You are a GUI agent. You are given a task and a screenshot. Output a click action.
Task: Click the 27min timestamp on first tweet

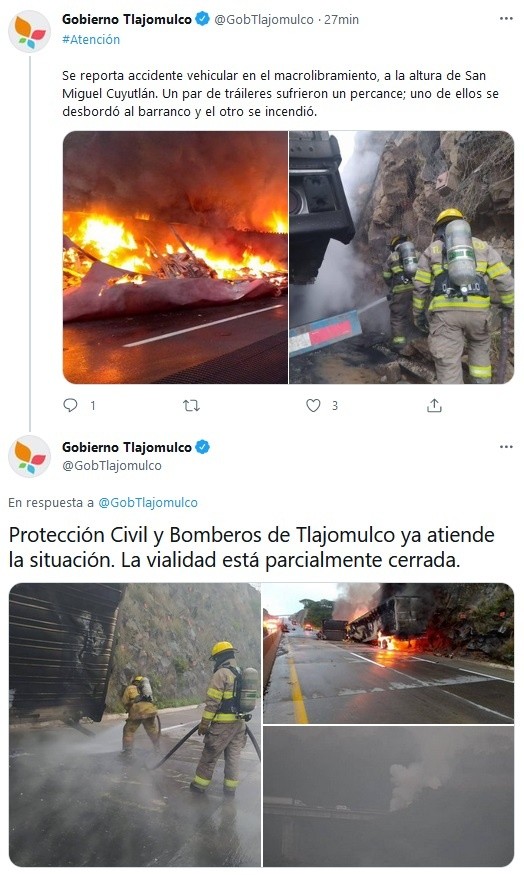342,20
